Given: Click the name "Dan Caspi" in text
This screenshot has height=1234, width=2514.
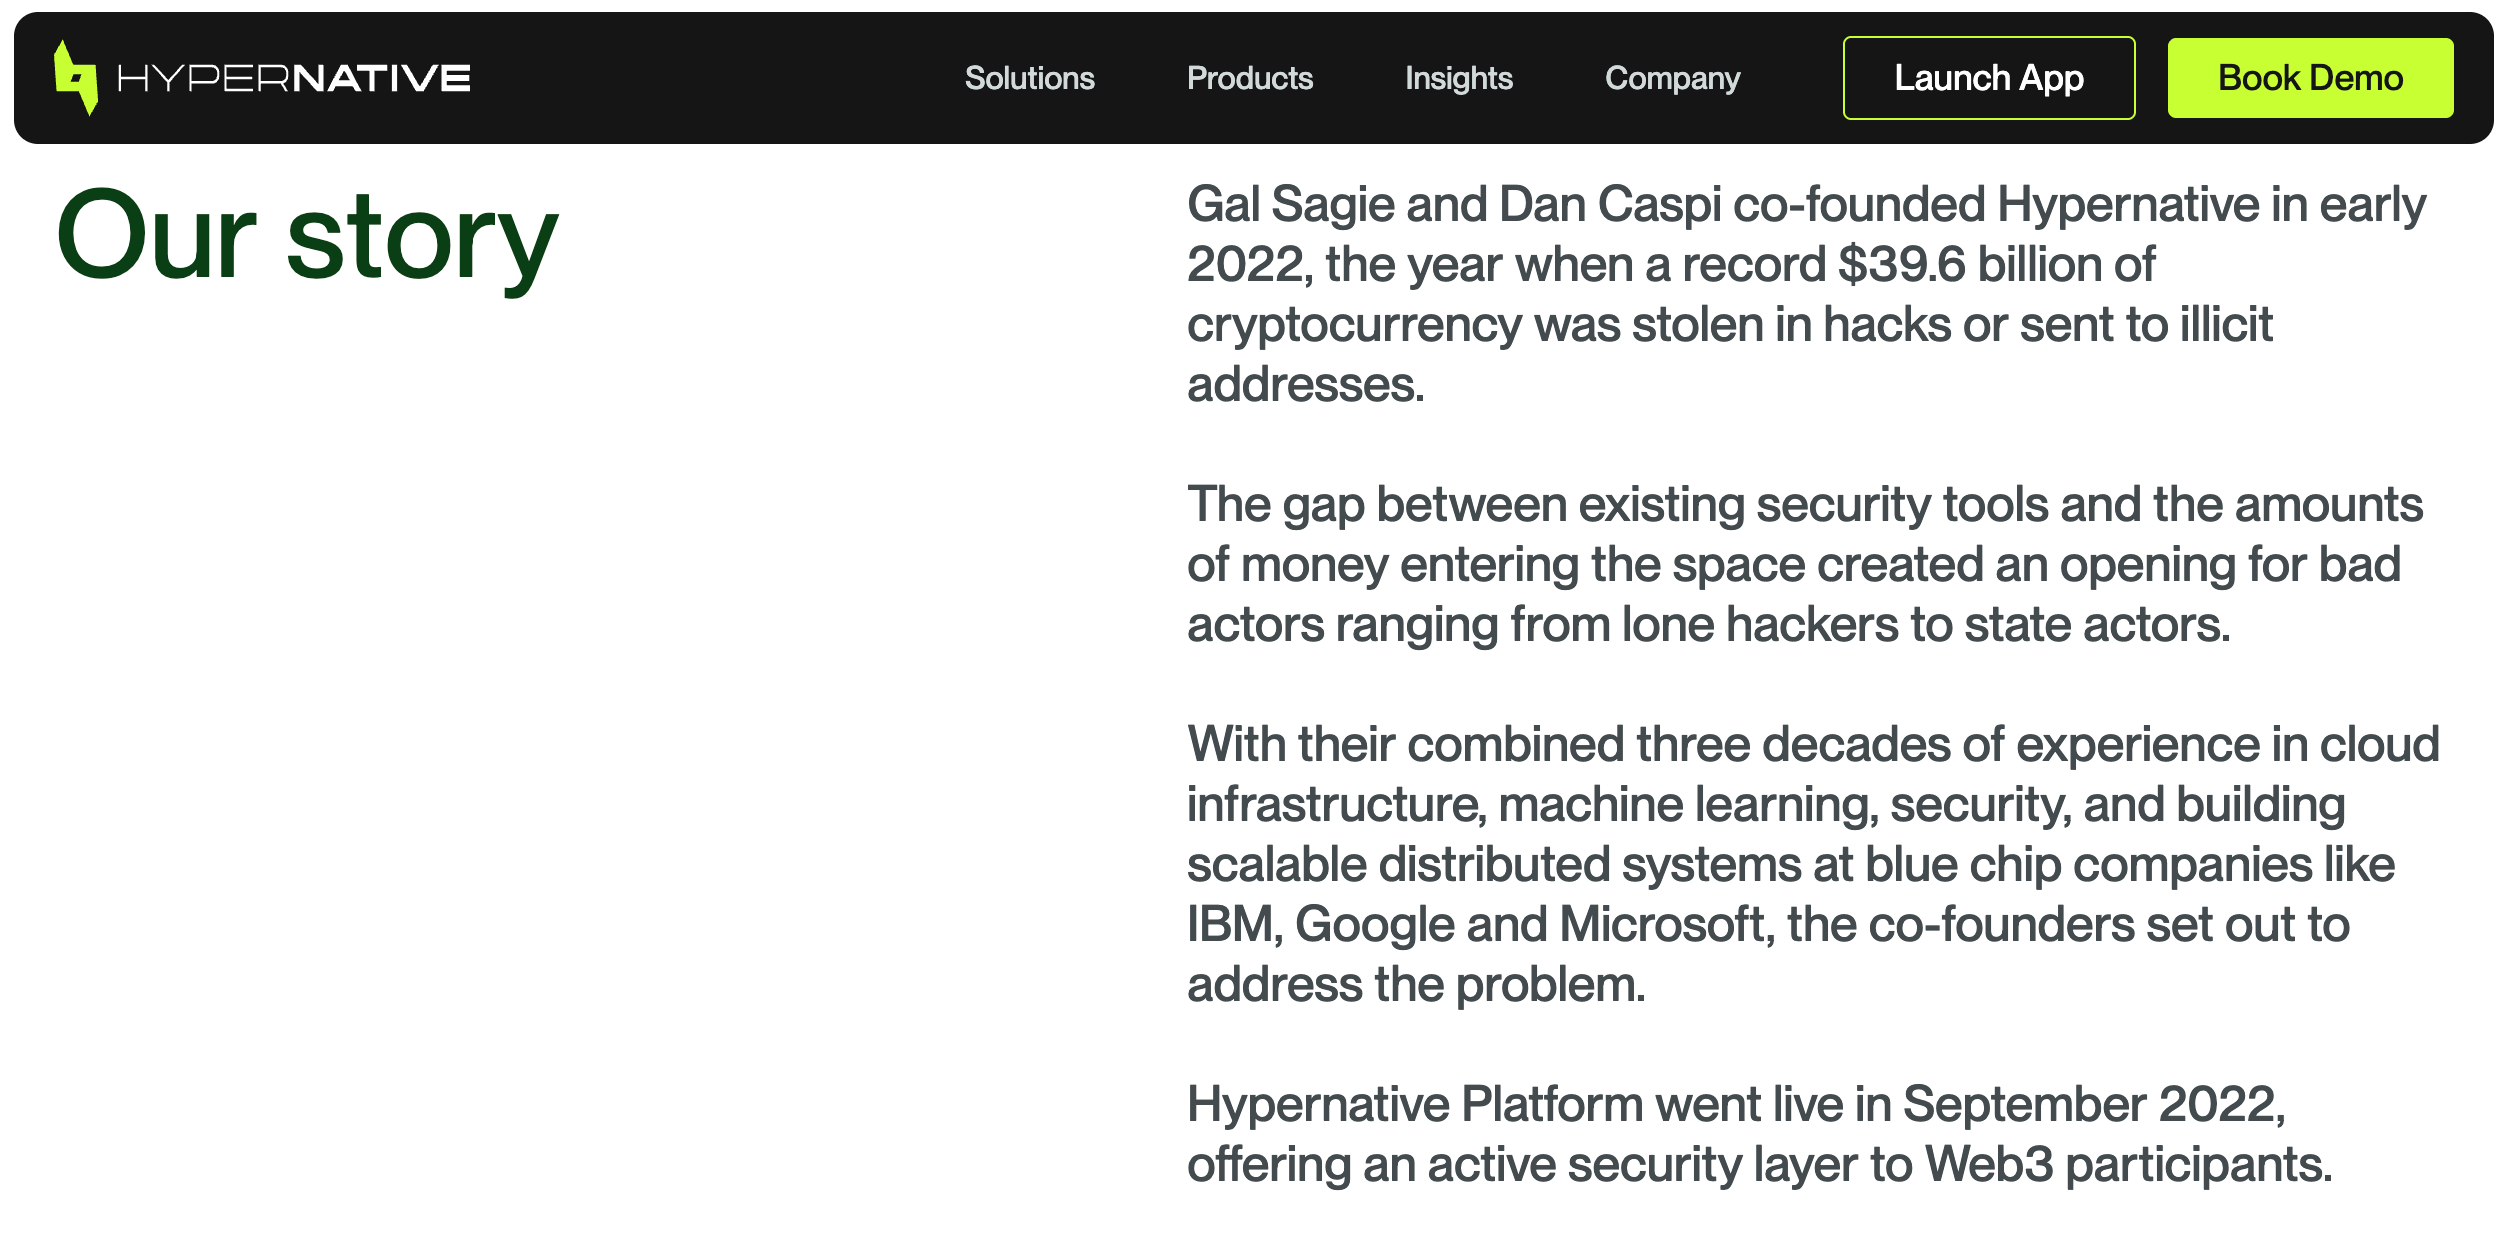Looking at the screenshot, I should (1610, 205).
